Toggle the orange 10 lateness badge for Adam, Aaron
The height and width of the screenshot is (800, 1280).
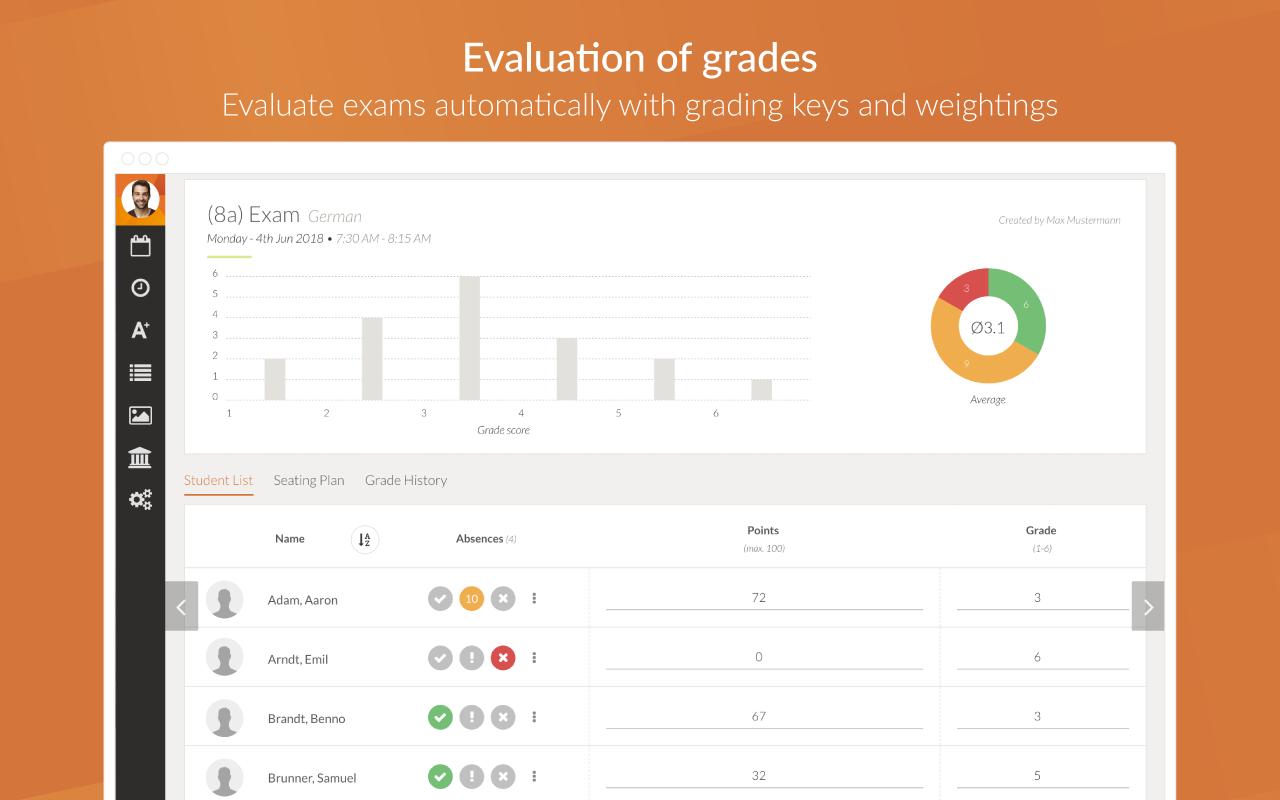[471, 599]
